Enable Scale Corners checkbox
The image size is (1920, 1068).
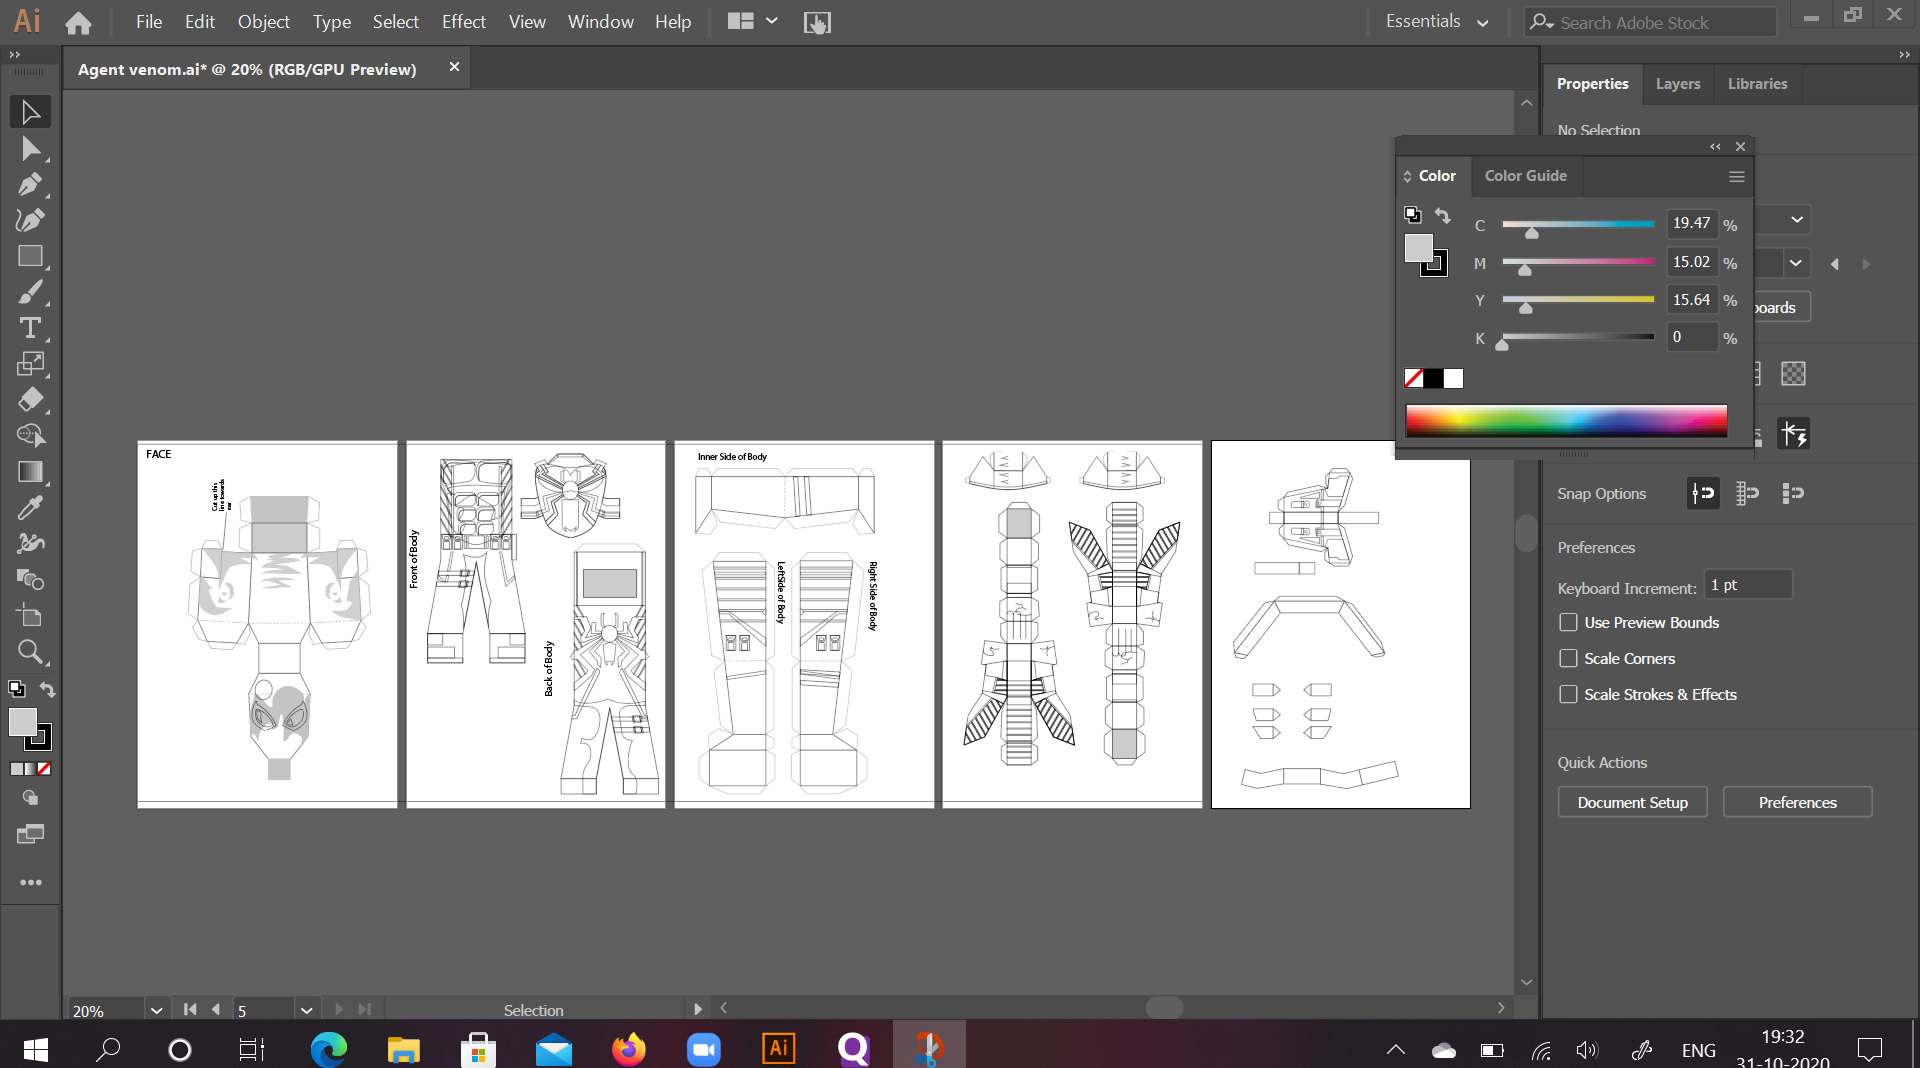click(1568, 658)
